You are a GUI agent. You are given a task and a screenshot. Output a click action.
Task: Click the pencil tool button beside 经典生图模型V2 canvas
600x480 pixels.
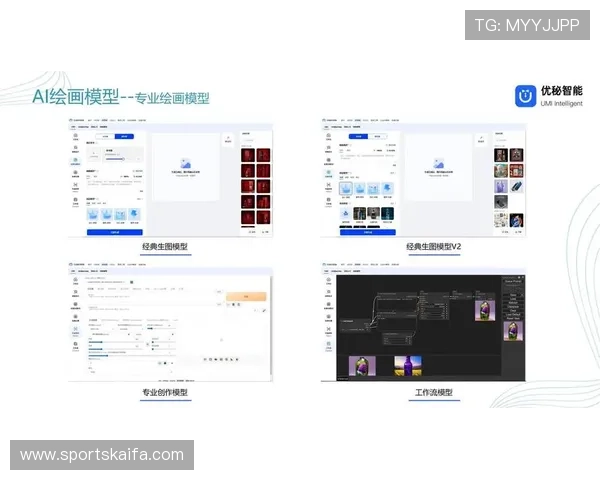(481, 140)
